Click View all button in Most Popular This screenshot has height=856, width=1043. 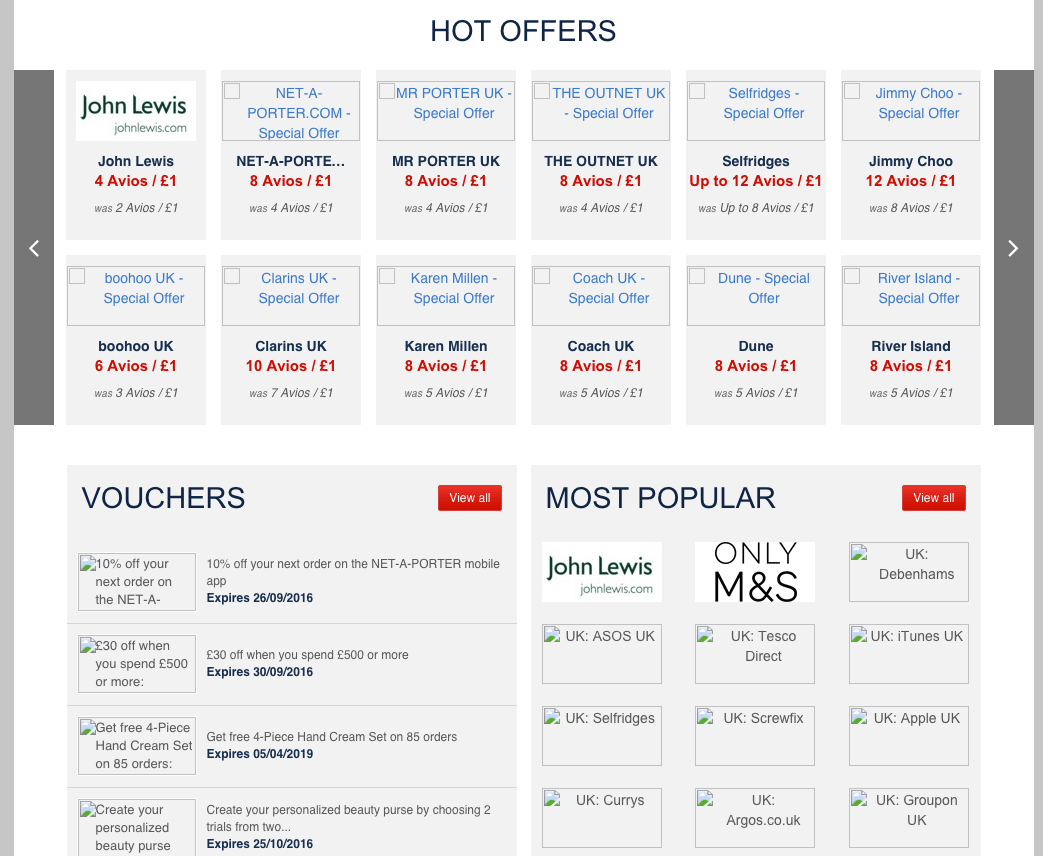933,498
